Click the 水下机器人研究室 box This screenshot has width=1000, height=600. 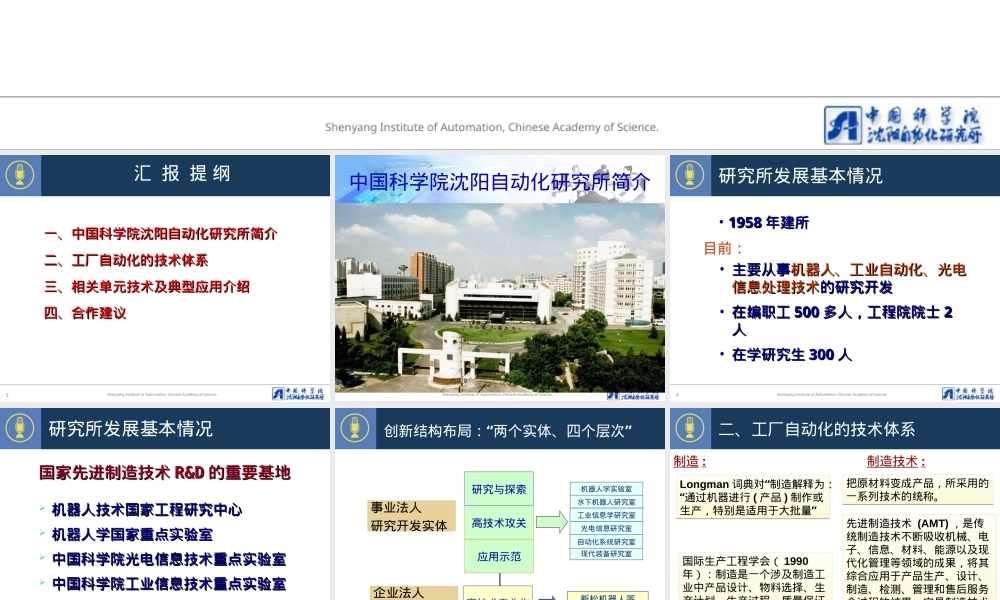click(607, 502)
